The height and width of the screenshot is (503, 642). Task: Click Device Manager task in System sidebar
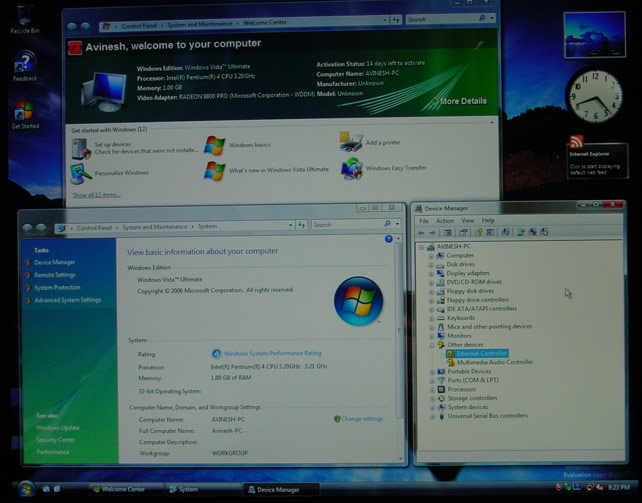[x=54, y=262]
